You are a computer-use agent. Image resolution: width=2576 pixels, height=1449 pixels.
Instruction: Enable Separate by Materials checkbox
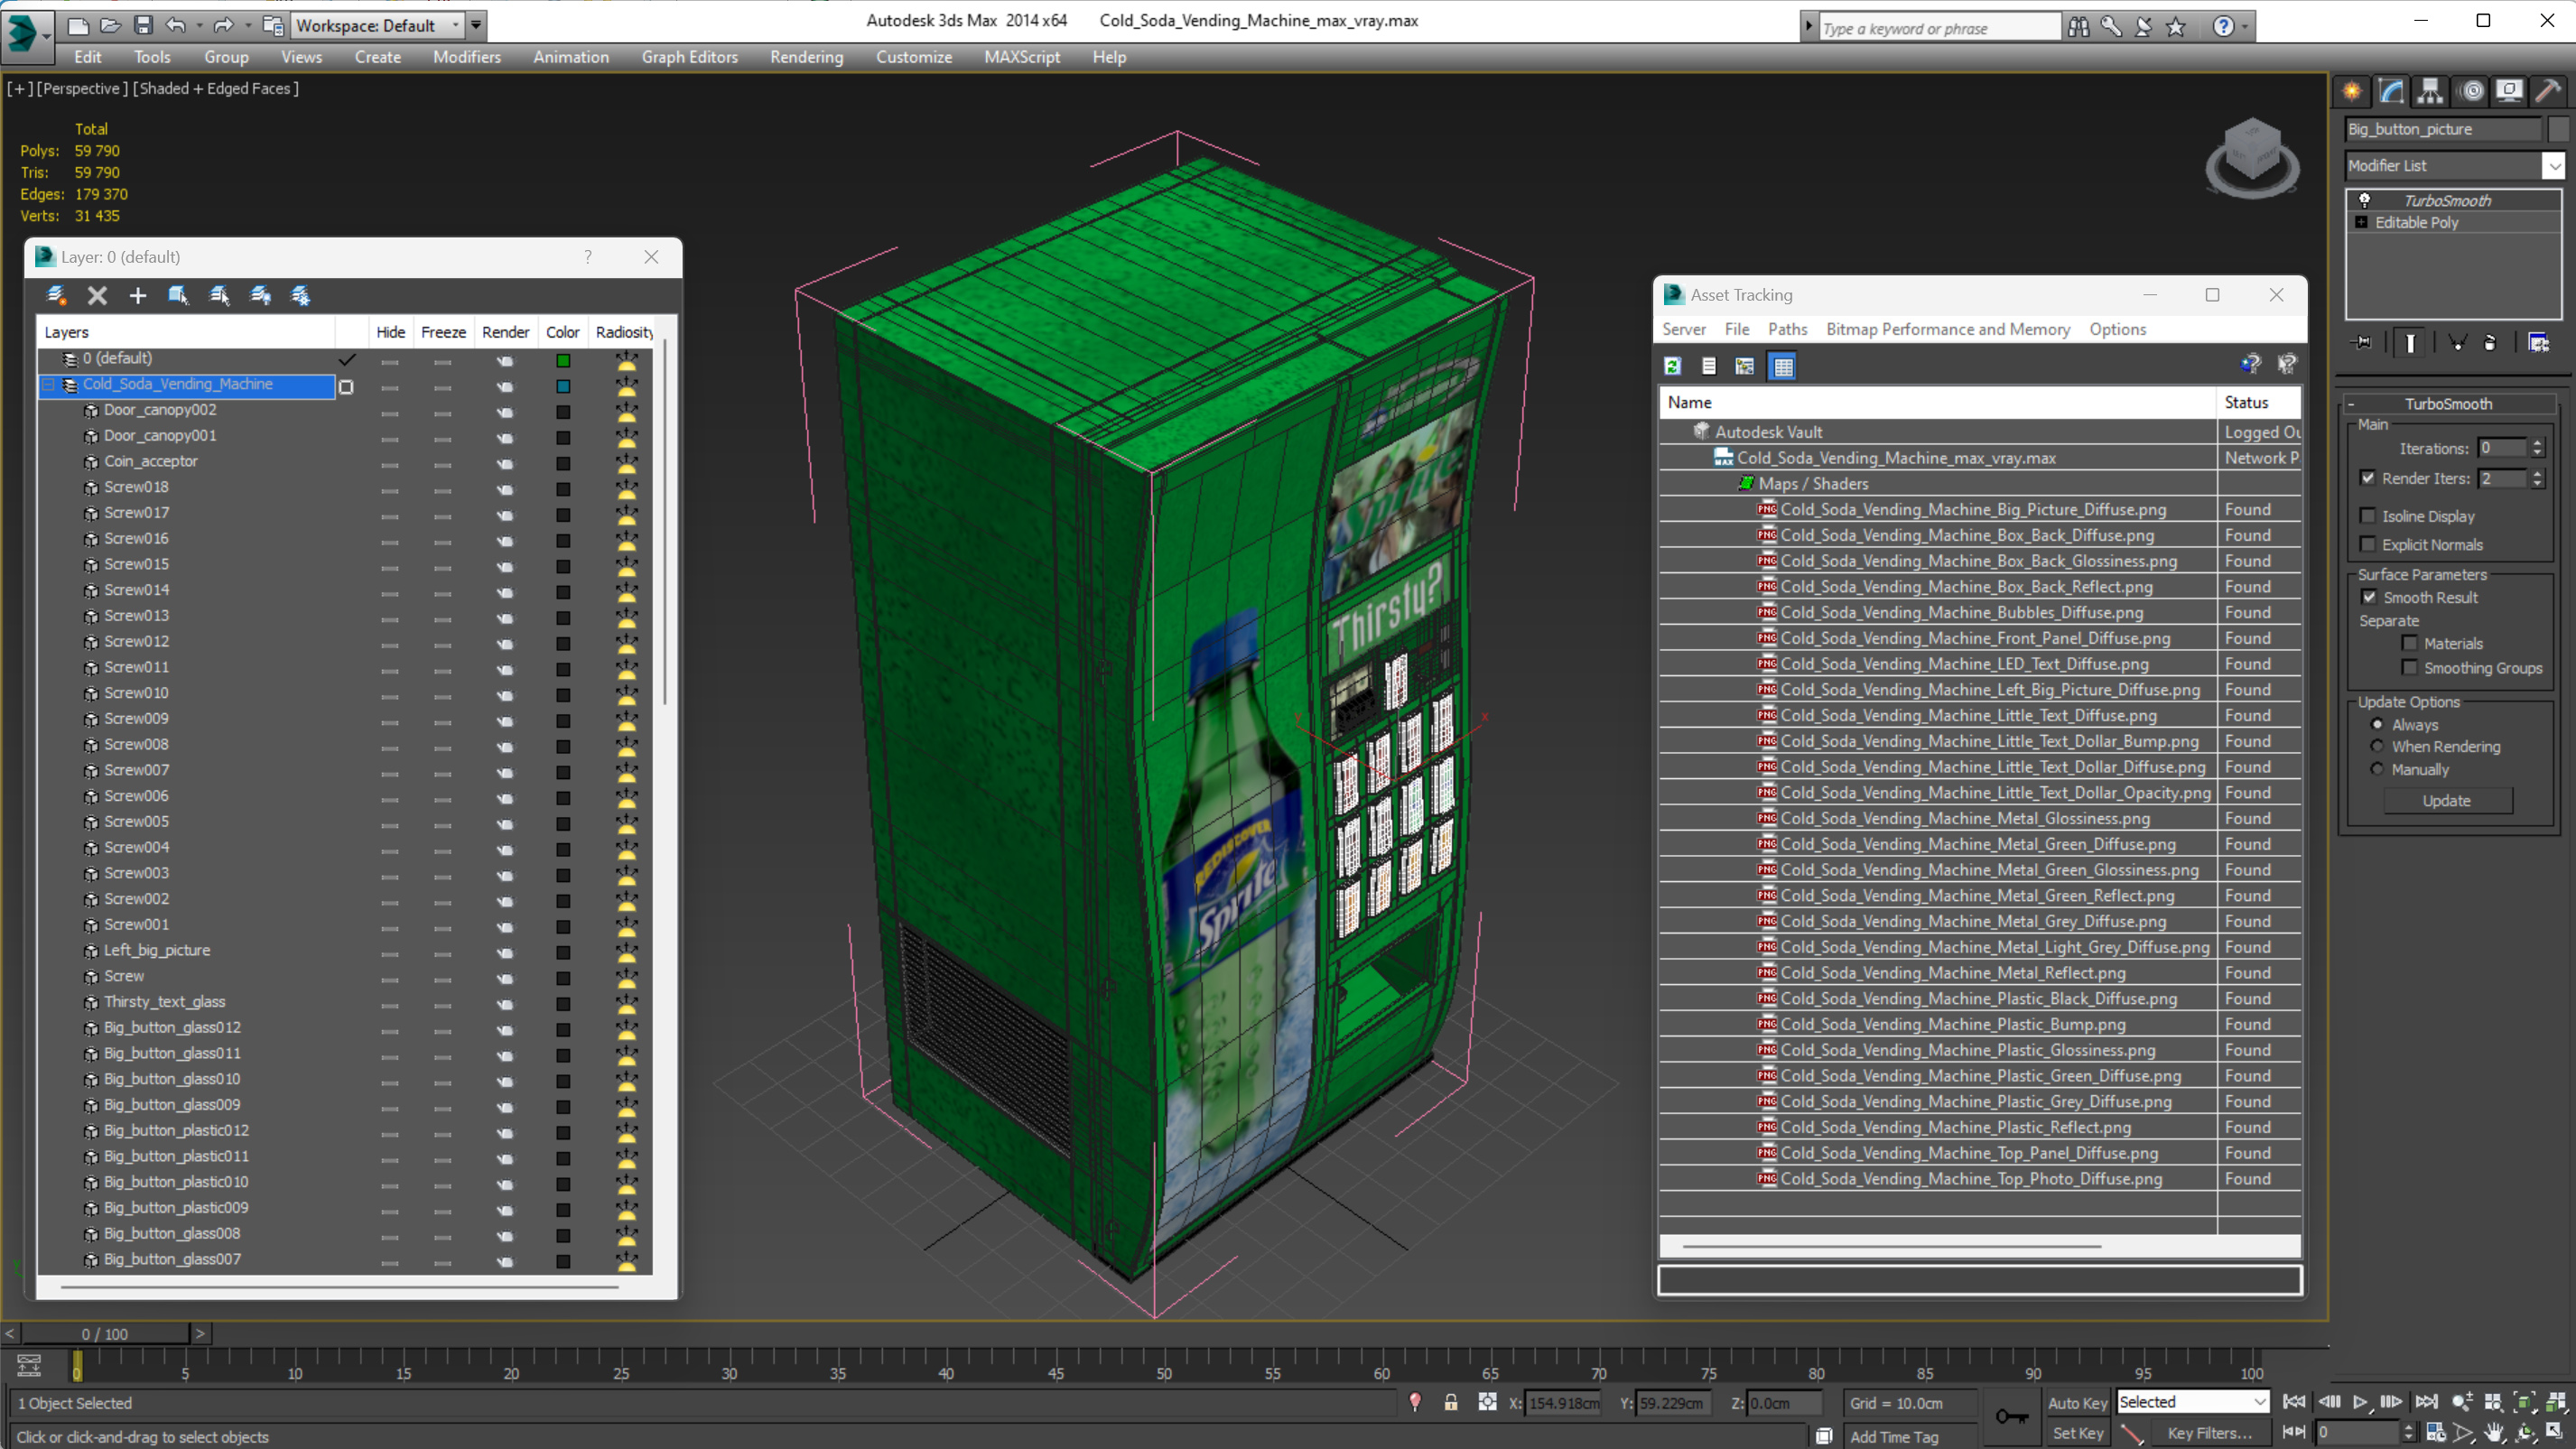2410,643
